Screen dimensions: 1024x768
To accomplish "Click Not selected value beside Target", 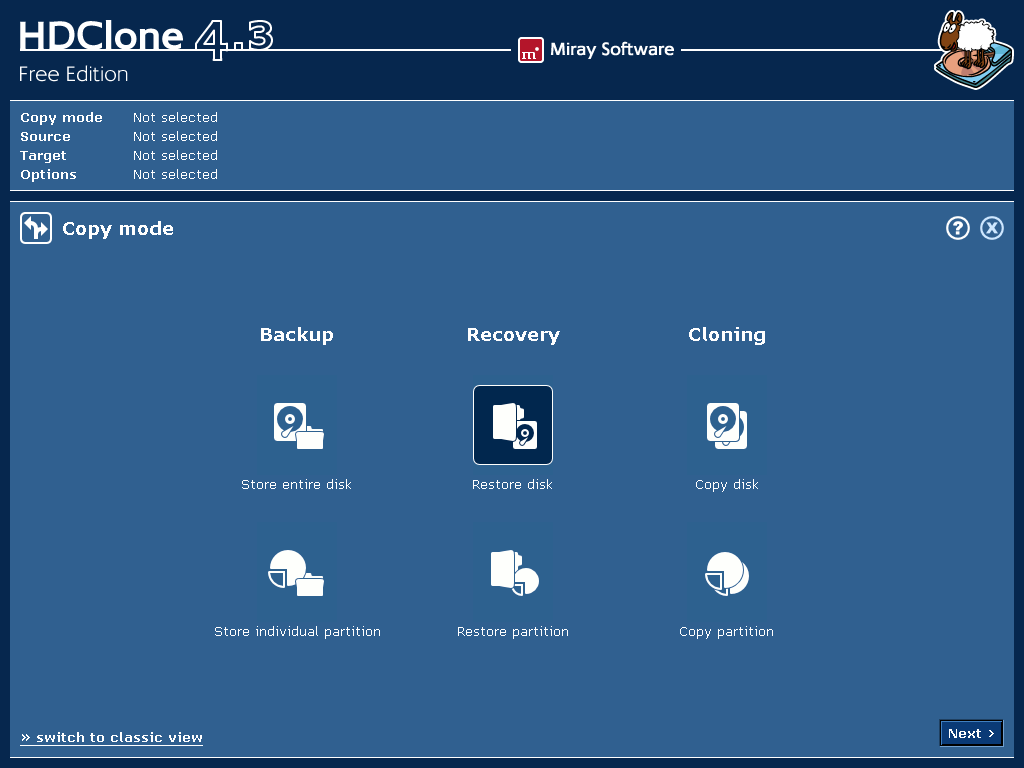I will click(x=175, y=155).
